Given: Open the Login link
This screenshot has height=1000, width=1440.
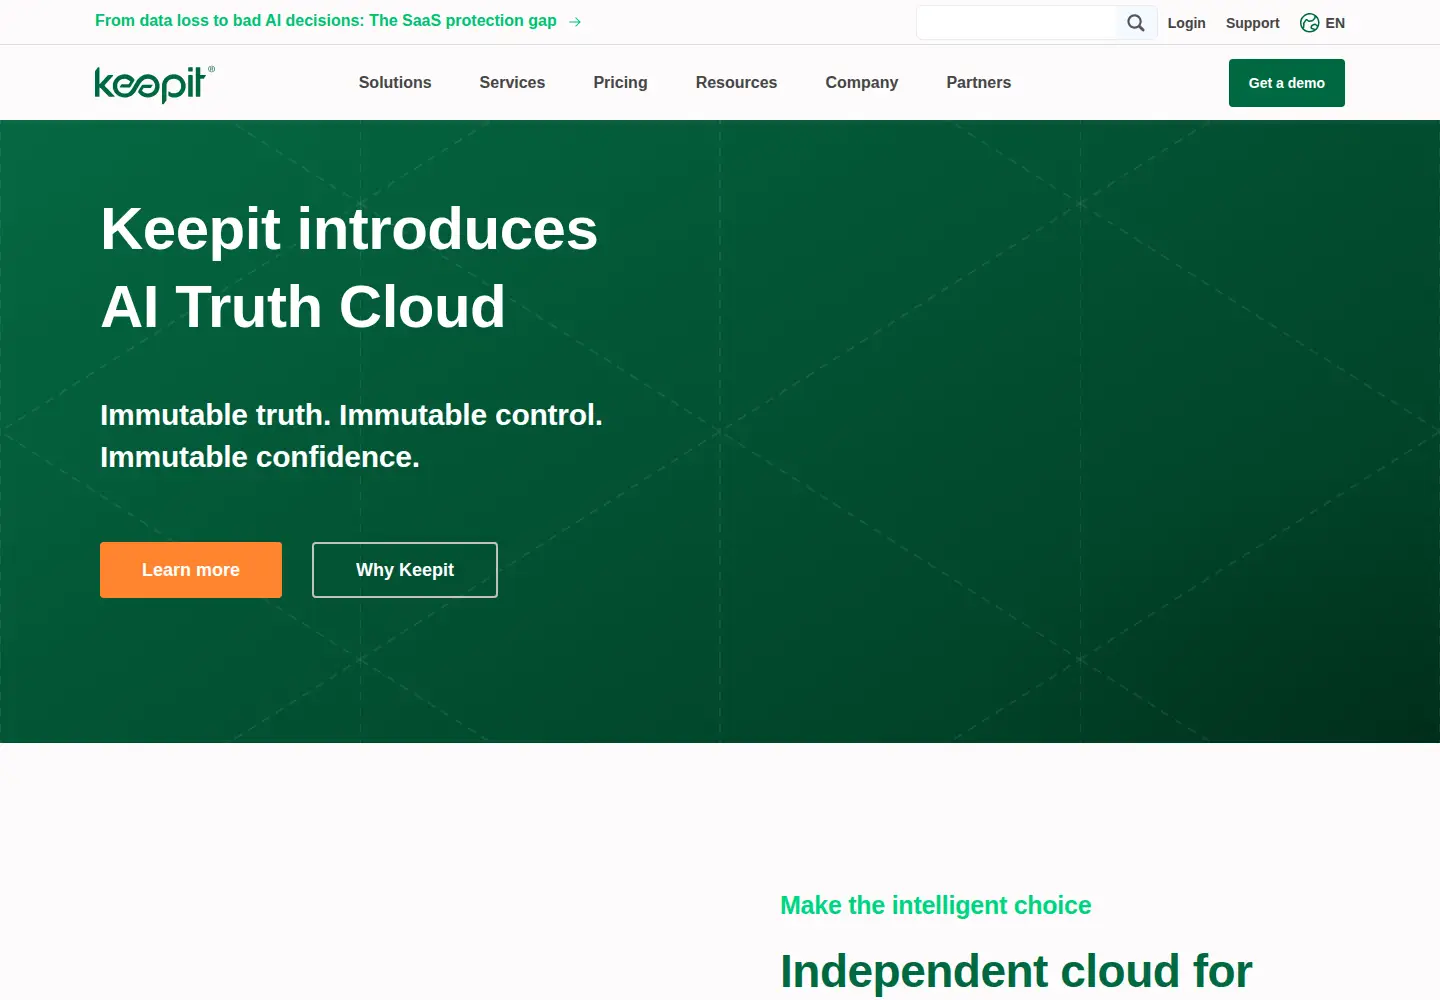Looking at the screenshot, I should point(1187,23).
